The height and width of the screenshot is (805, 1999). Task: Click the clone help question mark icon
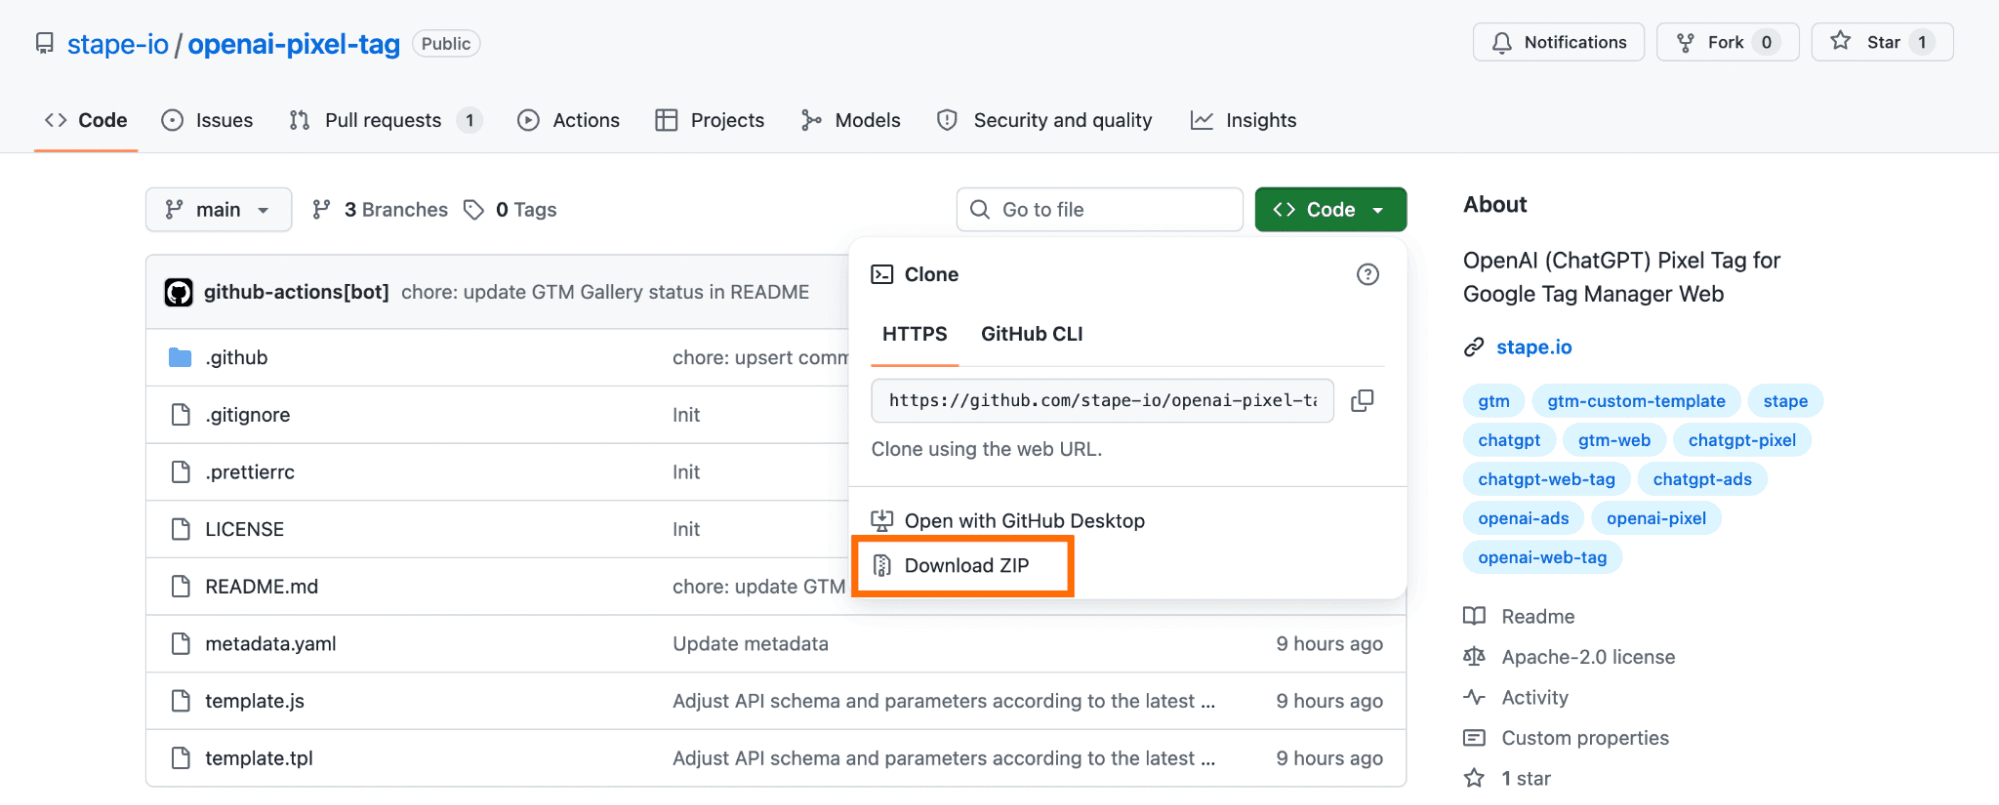coord(1367,274)
